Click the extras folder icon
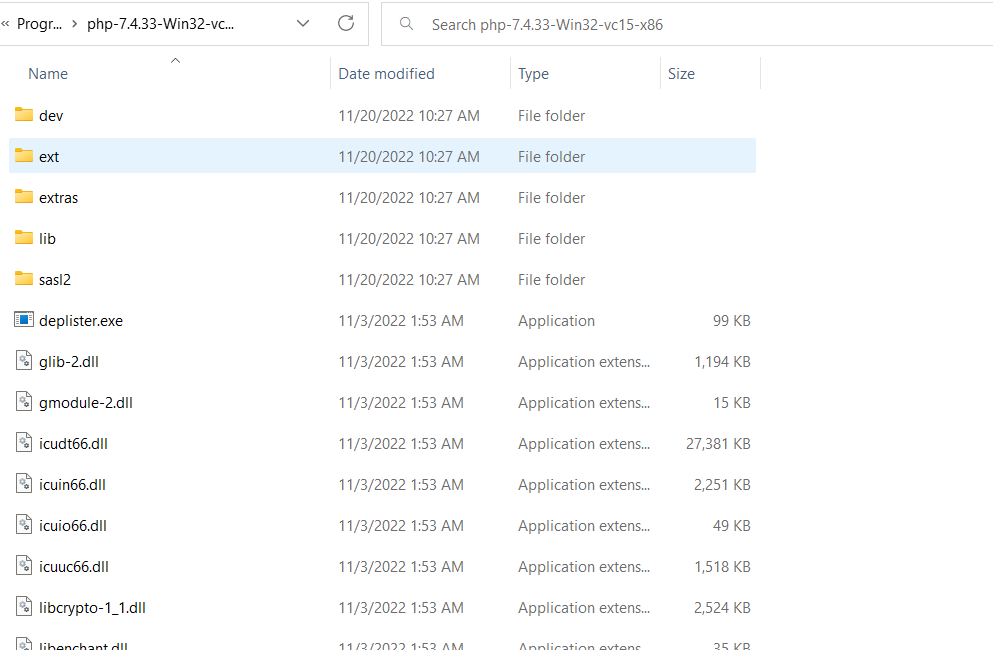Viewport: 993px width, 657px height. click(x=24, y=196)
